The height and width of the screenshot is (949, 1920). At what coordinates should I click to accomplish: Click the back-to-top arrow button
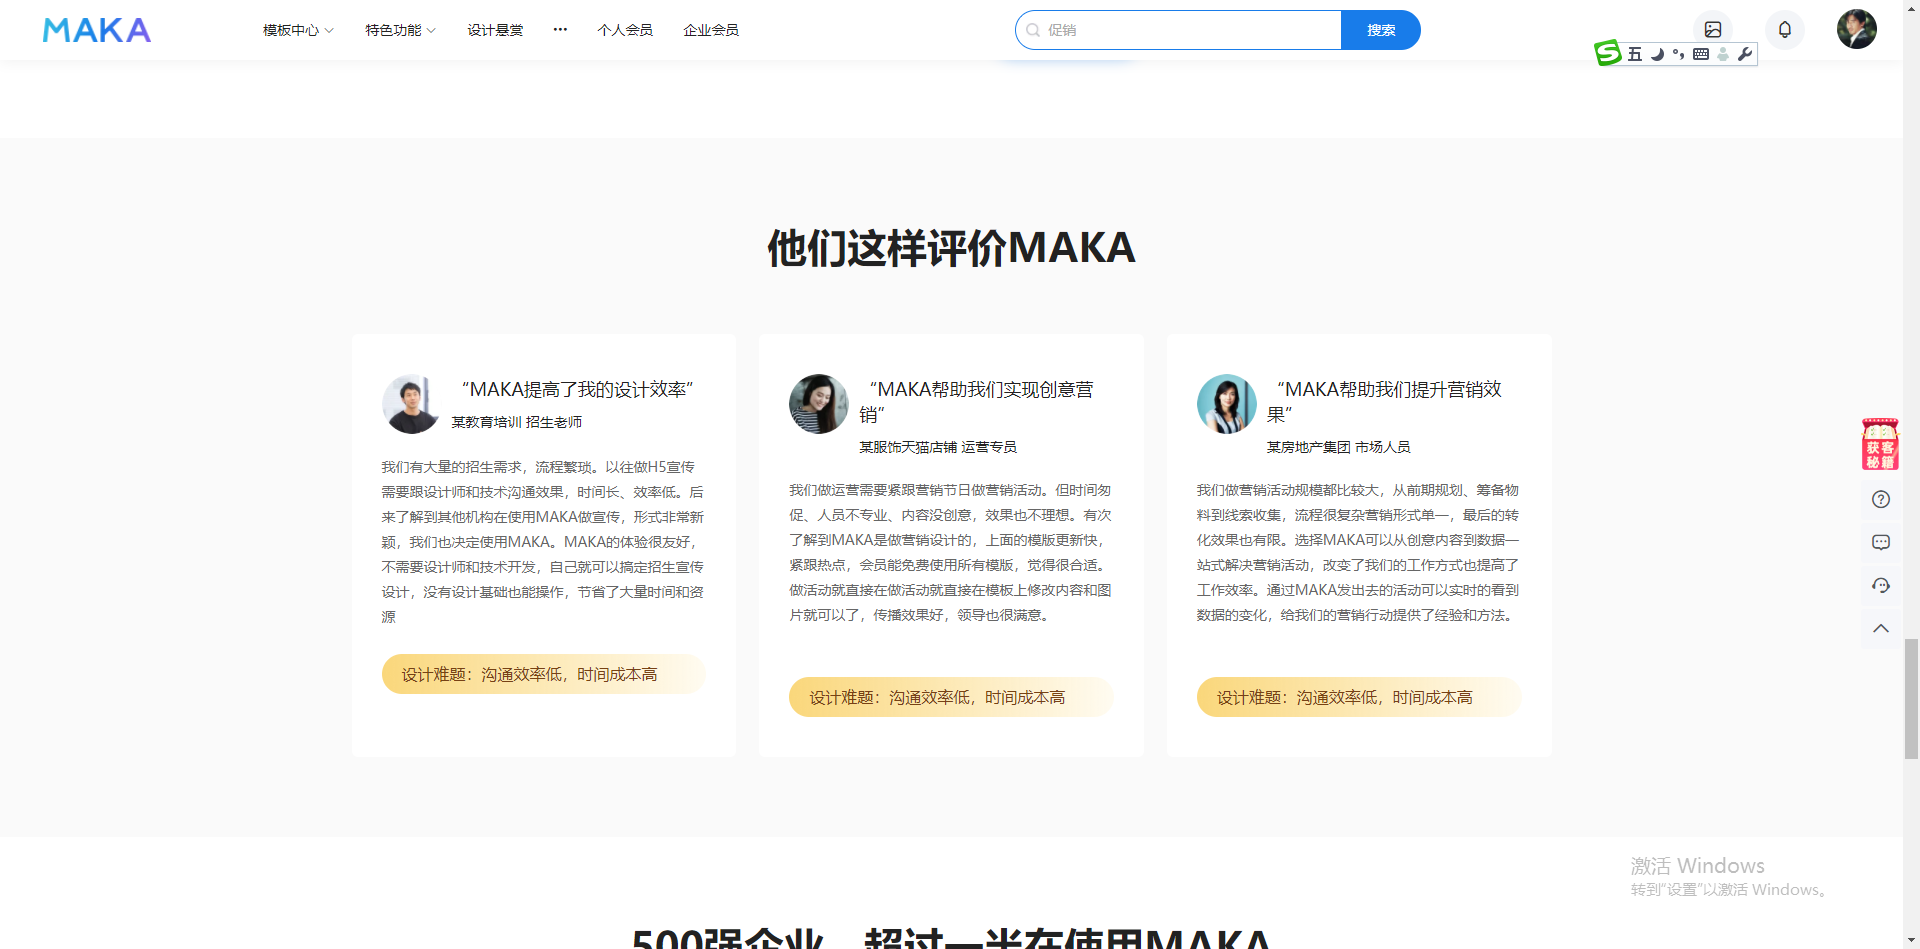pyautogui.click(x=1881, y=628)
